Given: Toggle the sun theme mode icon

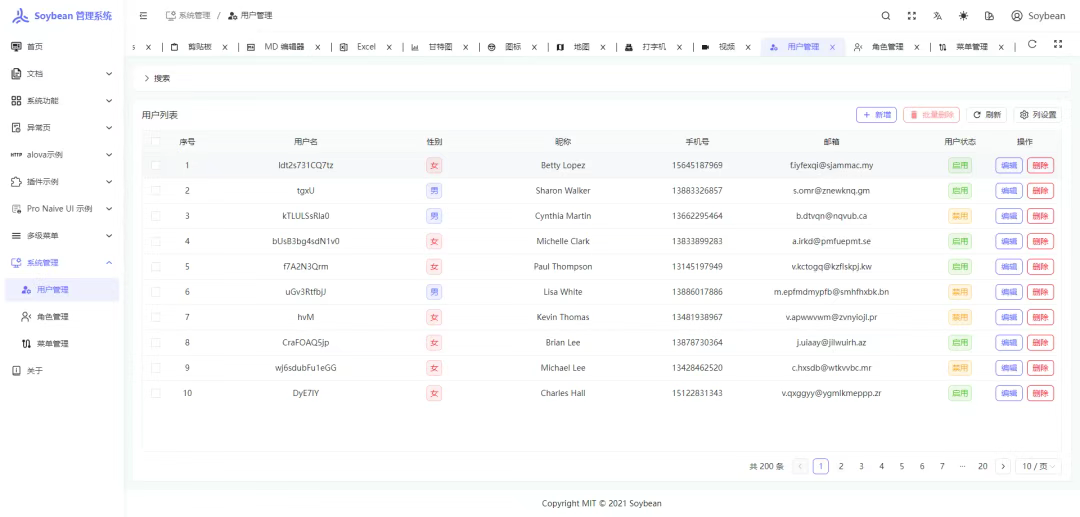Looking at the screenshot, I should (x=963, y=16).
